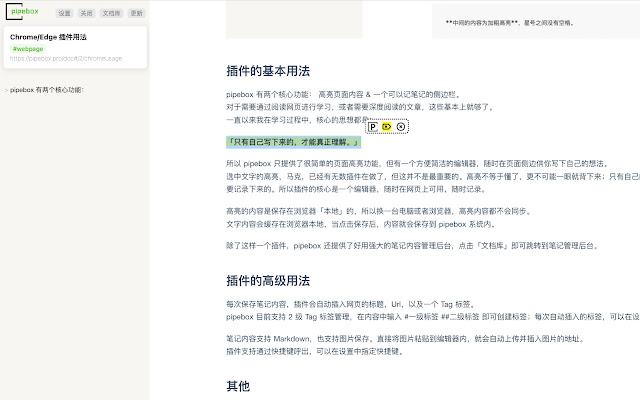Viewport: 640px width, 400px height.
Task: Click the Chrome/Edge 插件用法 card title
Action: (48, 37)
